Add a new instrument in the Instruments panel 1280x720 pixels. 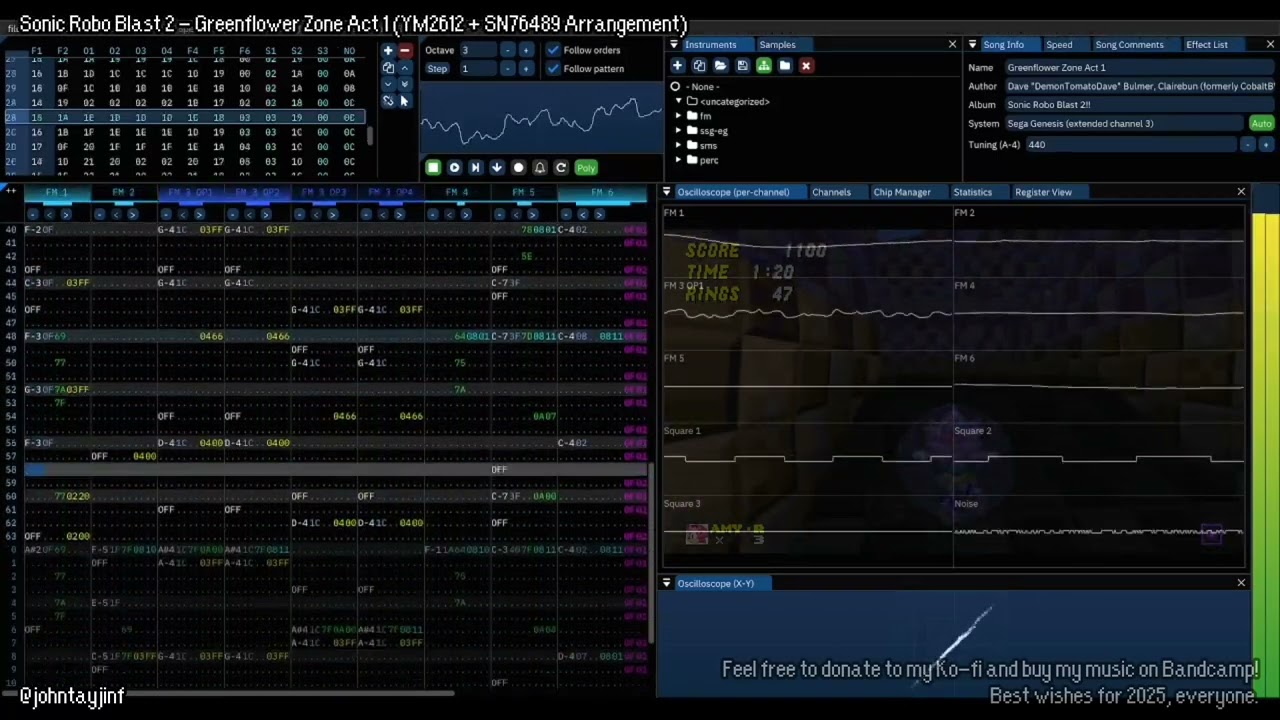[677, 66]
